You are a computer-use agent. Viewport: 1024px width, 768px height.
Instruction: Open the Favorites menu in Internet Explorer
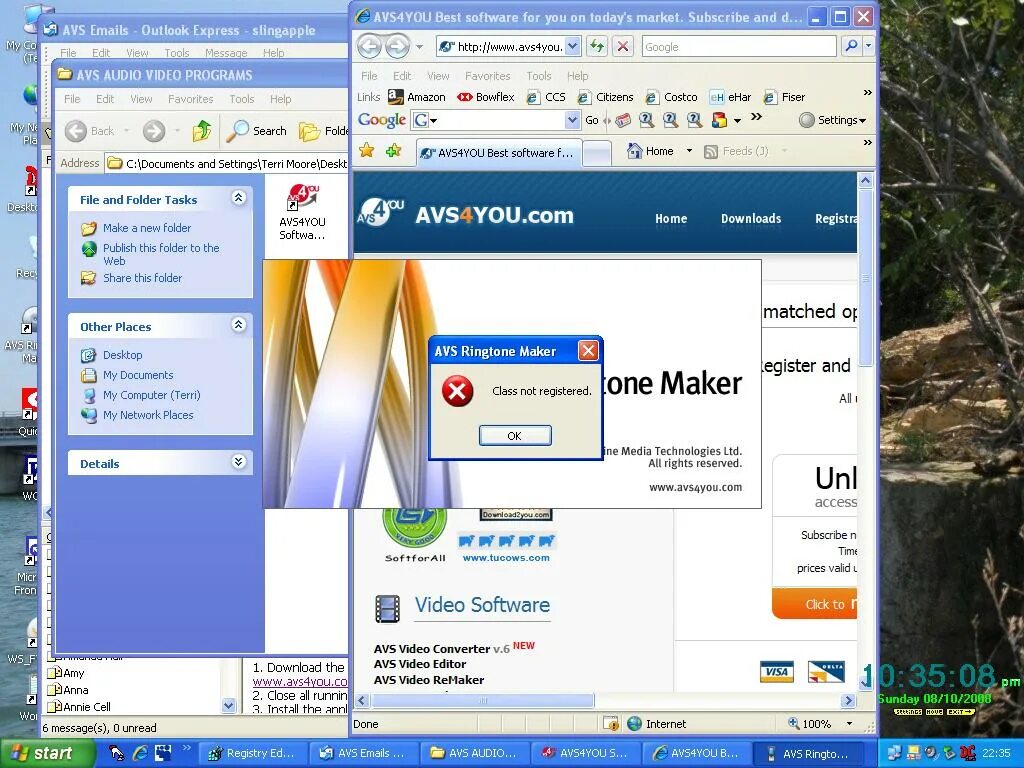point(487,76)
